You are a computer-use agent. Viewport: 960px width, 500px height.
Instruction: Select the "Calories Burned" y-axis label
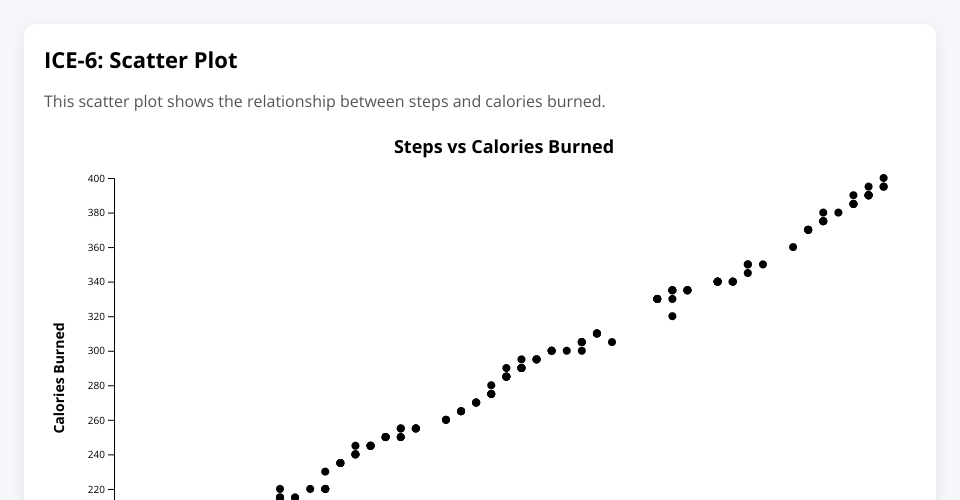59,377
